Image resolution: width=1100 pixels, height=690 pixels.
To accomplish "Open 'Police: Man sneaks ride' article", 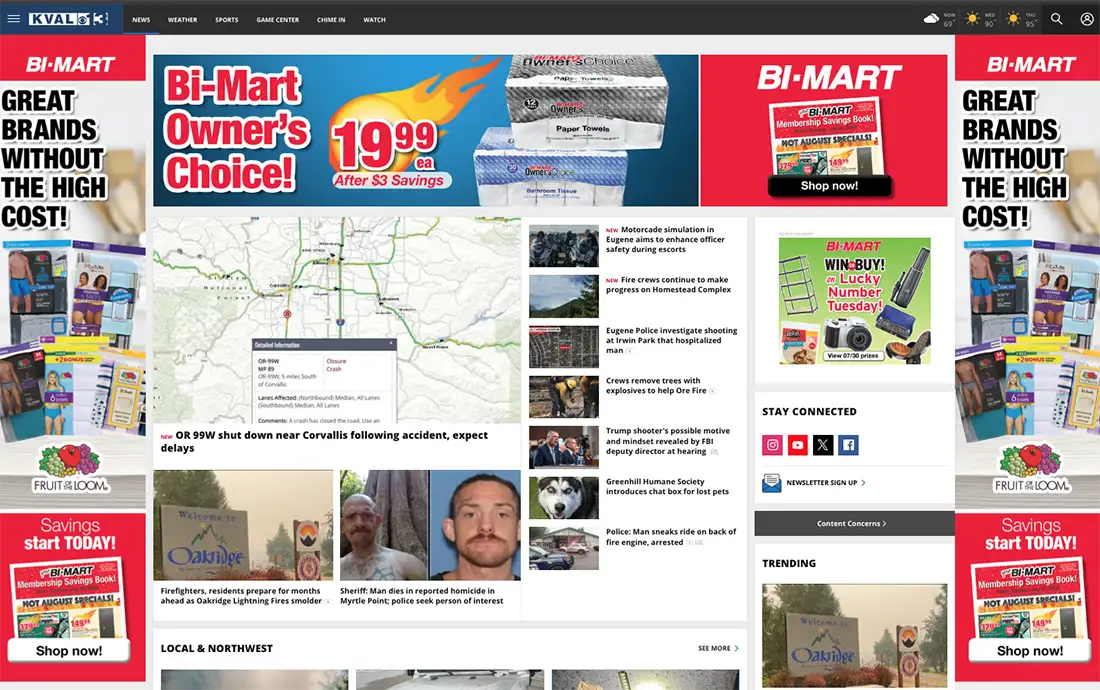I will [x=671, y=537].
